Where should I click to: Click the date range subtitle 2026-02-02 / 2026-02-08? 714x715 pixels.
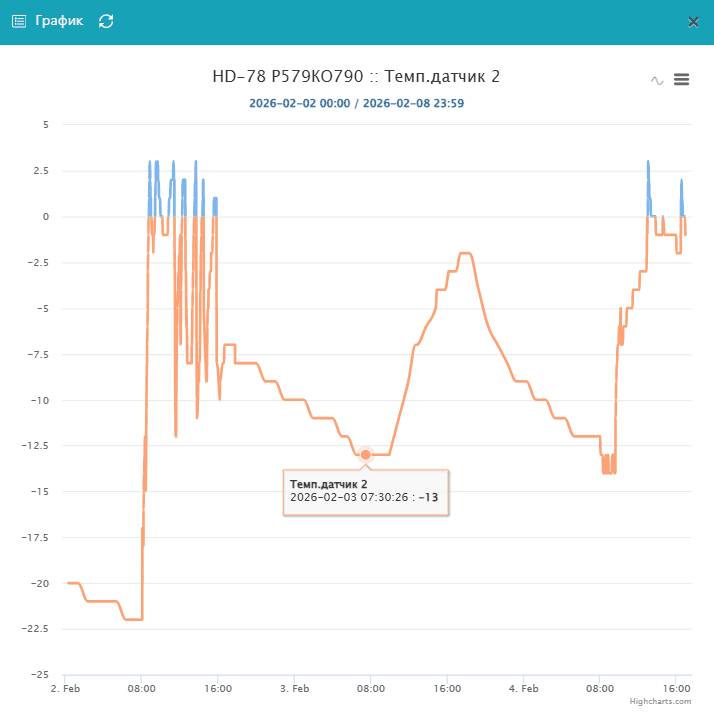pyautogui.click(x=356, y=103)
